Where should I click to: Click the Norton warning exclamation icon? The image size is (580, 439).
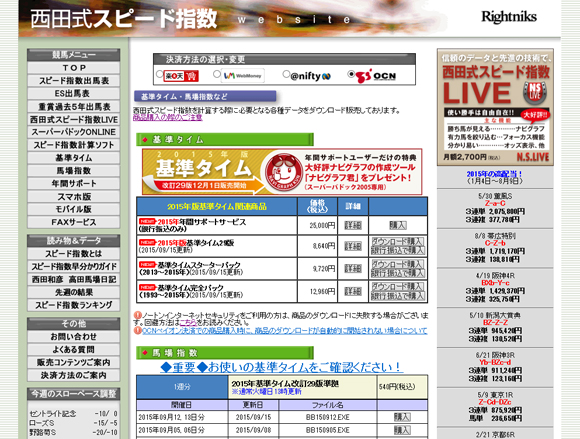click(x=137, y=315)
